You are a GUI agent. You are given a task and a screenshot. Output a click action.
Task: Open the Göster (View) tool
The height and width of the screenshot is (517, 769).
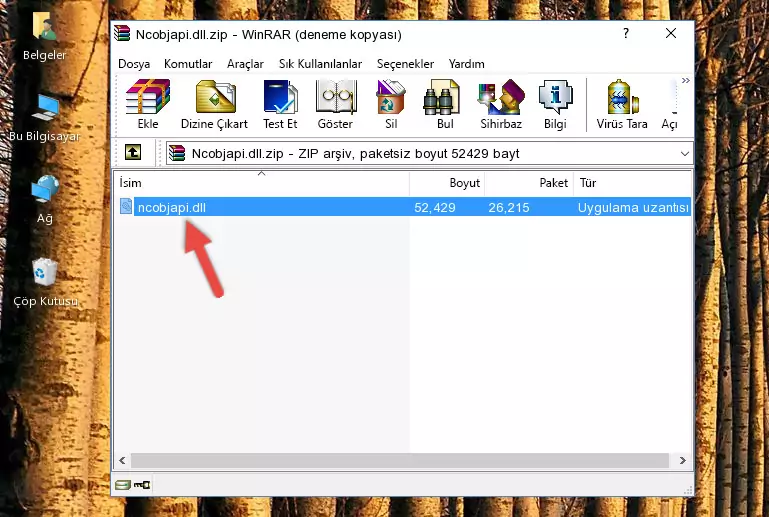tap(335, 104)
